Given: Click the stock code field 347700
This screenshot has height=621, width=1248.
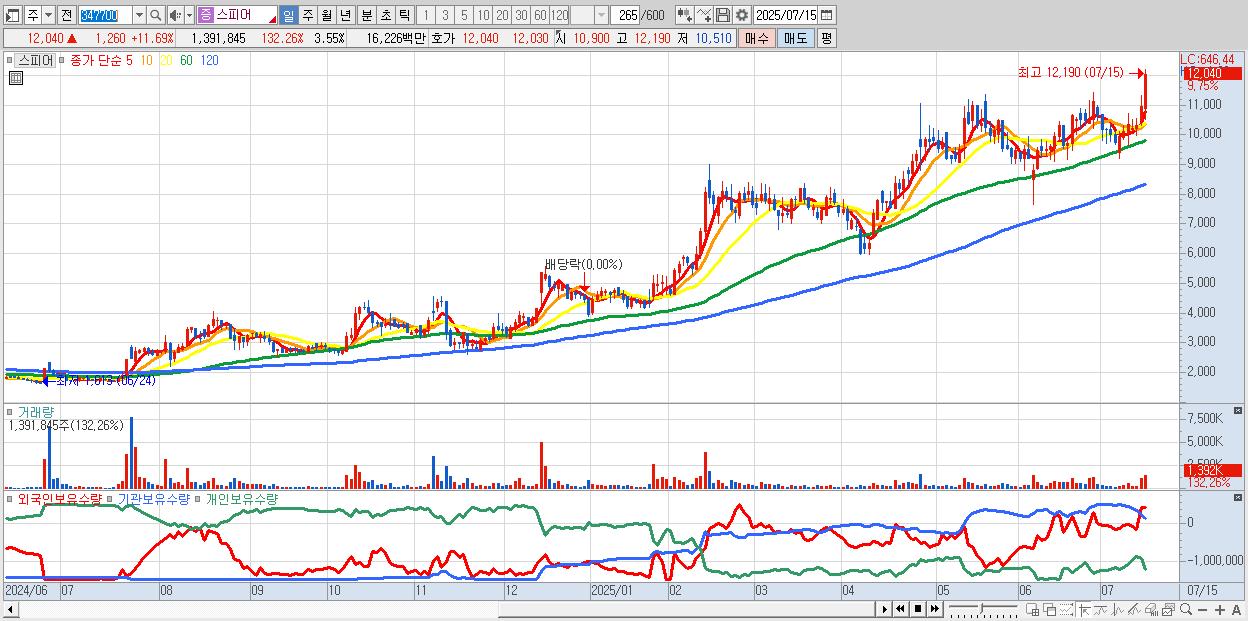Looking at the screenshot, I should click(105, 15).
